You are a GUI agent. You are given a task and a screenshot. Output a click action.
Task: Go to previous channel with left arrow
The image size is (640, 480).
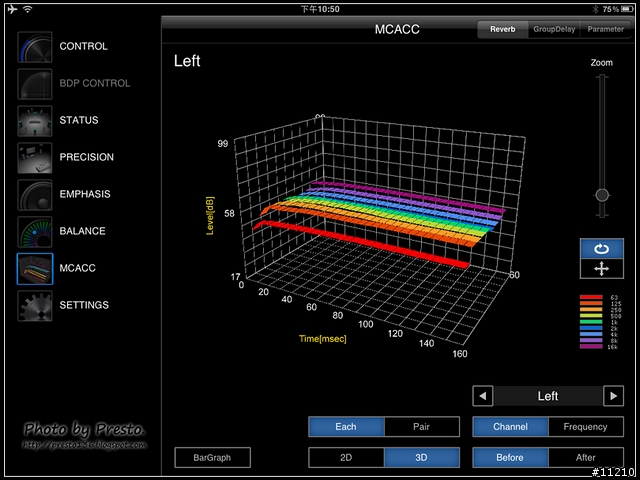point(483,396)
